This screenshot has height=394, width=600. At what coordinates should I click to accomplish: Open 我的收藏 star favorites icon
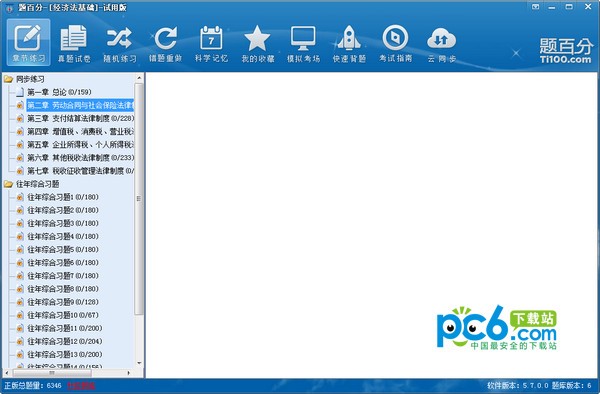258,43
